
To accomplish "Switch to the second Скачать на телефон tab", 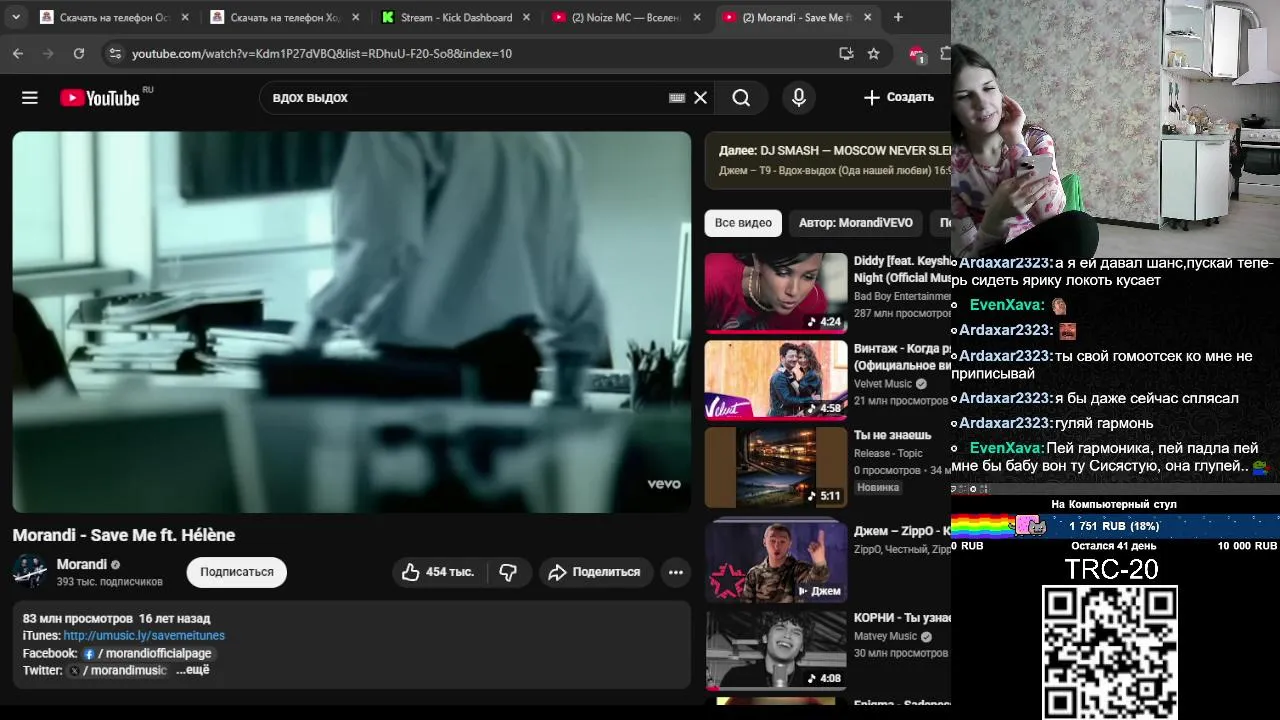I will click(286, 17).
